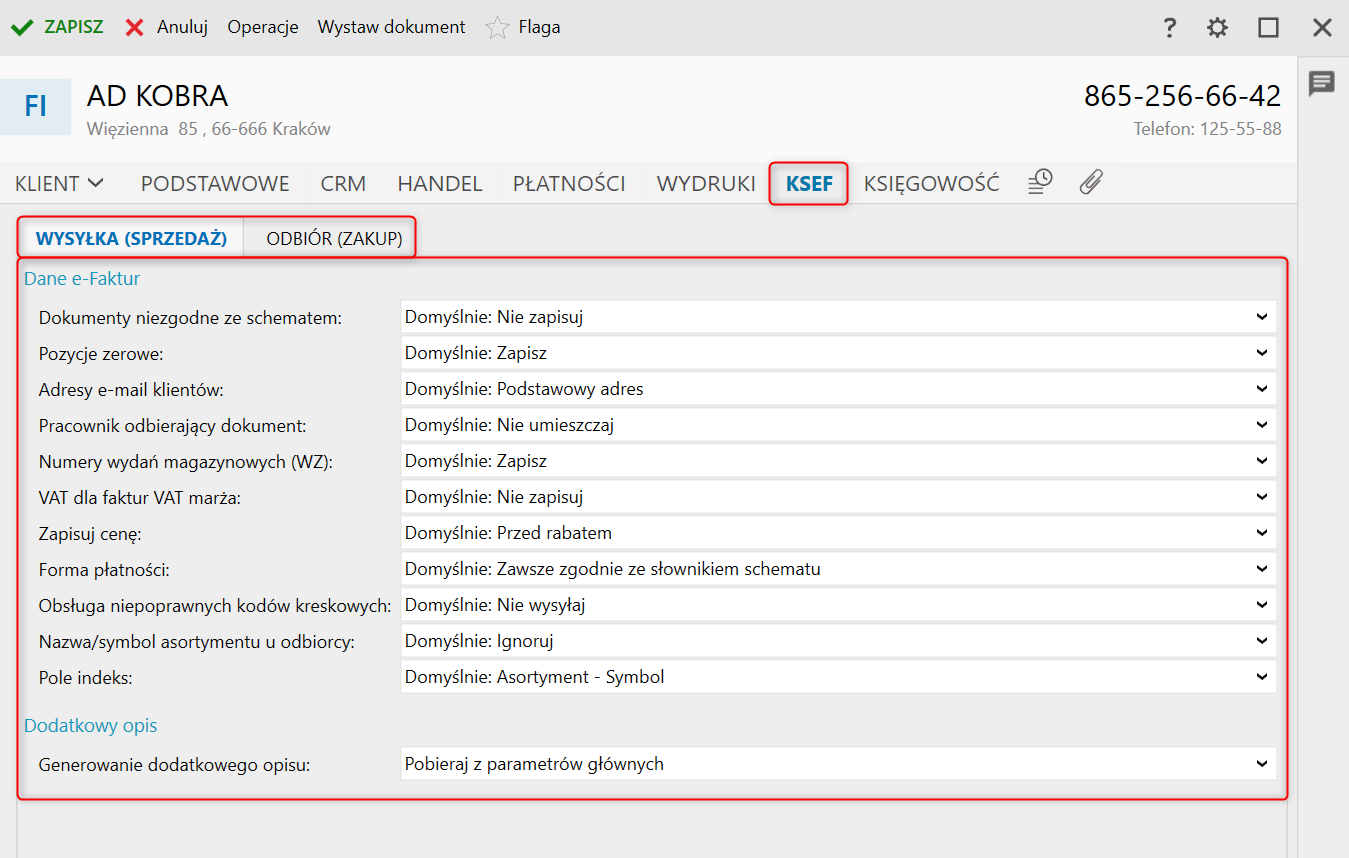This screenshot has height=858, width=1349.
Task: Save the record with ZAPISZ
Action: tap(58, 27)
